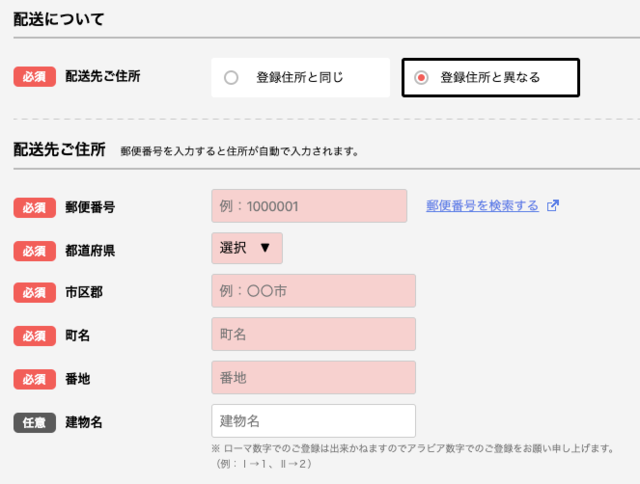The image size is (640, 484).
Task: Focus the 郵便番号 input field
Action: (x=309, y=206)
